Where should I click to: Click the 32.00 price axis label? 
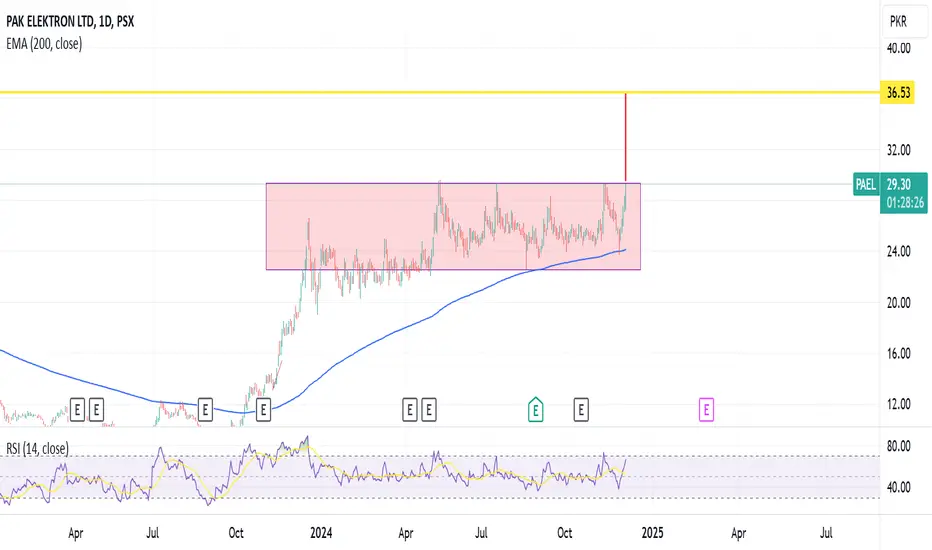pyautogui.click(x=898, y=150)
